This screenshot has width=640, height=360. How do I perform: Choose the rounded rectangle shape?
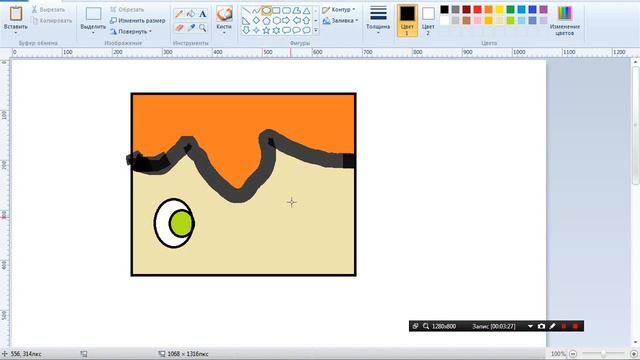coord(287,11)
